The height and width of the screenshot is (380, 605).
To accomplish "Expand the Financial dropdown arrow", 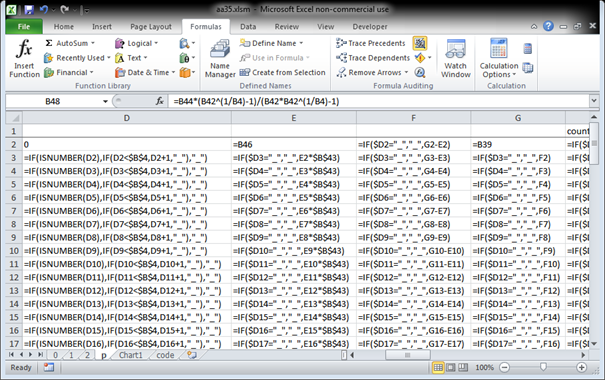I will [91, 73].
